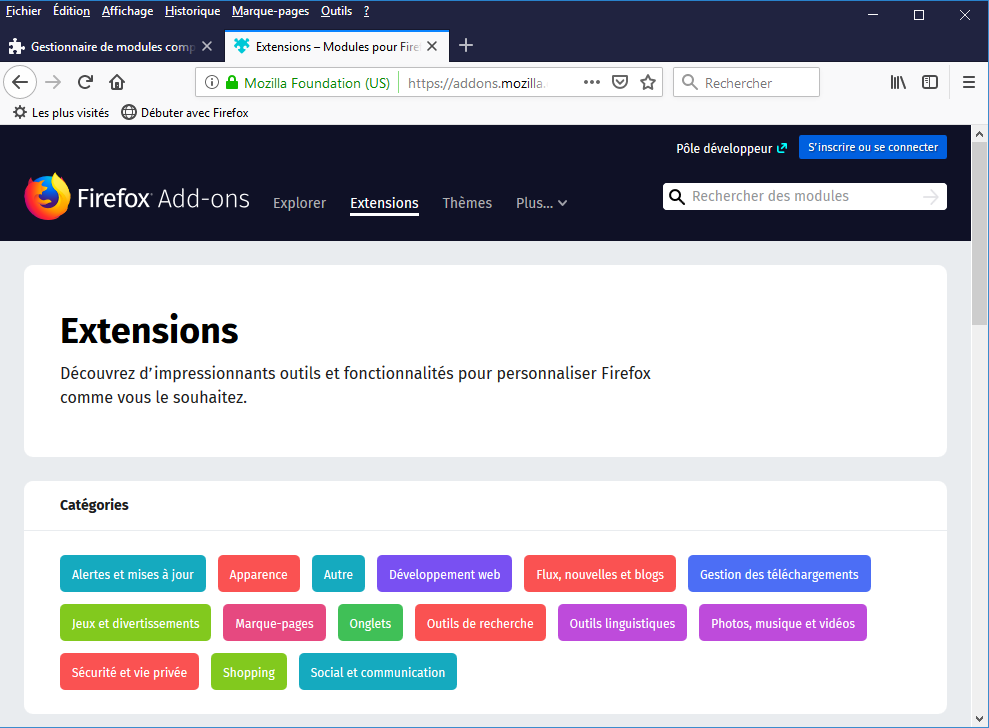Viewport: 989px width, 728px height.
Task: Open the Library icon
Action: [898, 82]
